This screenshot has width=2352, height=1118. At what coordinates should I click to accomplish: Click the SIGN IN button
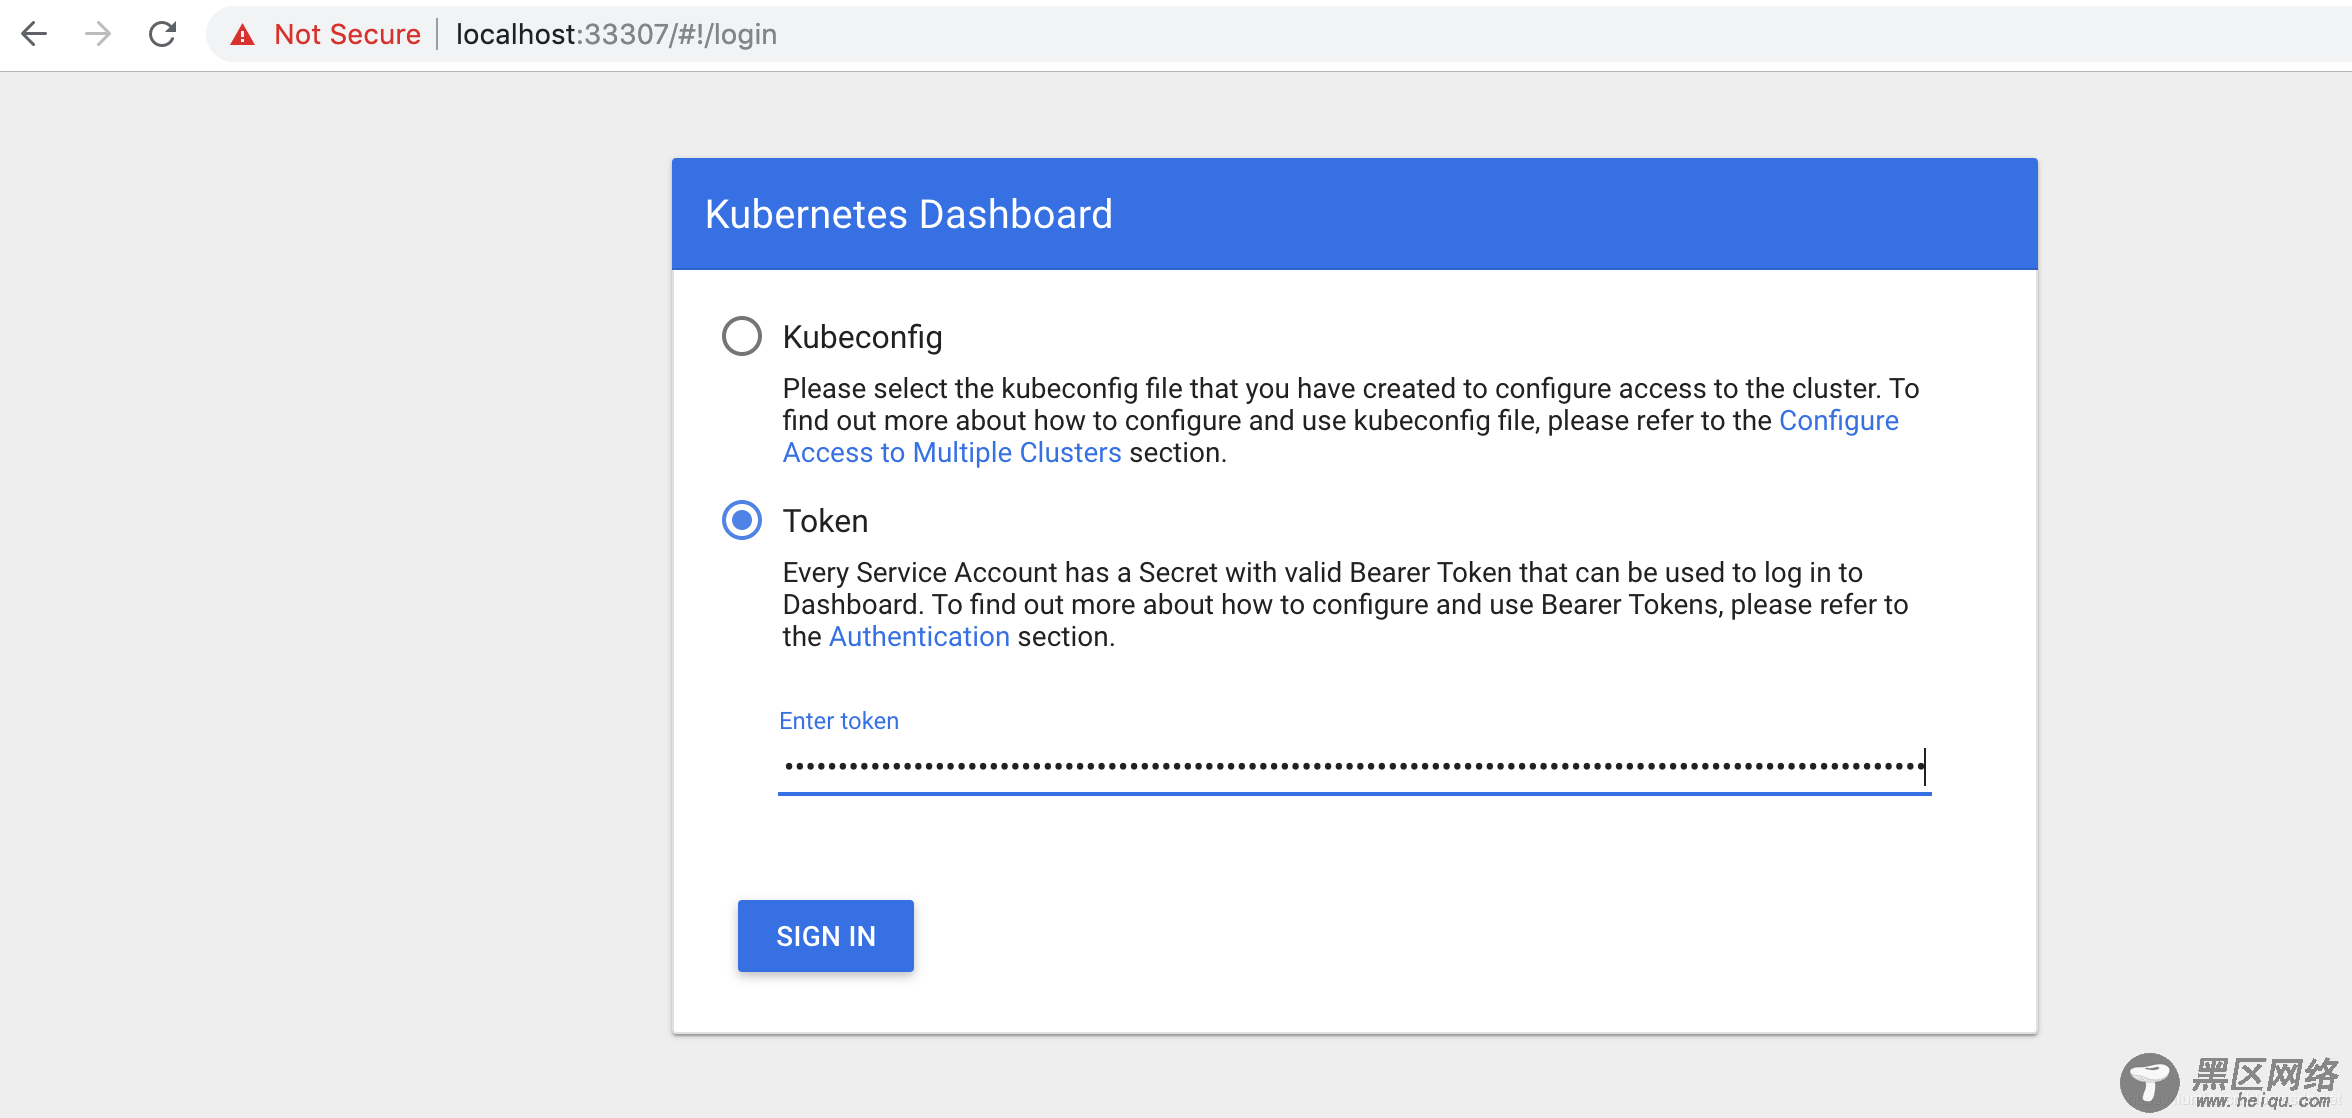[x=826, y=936]
